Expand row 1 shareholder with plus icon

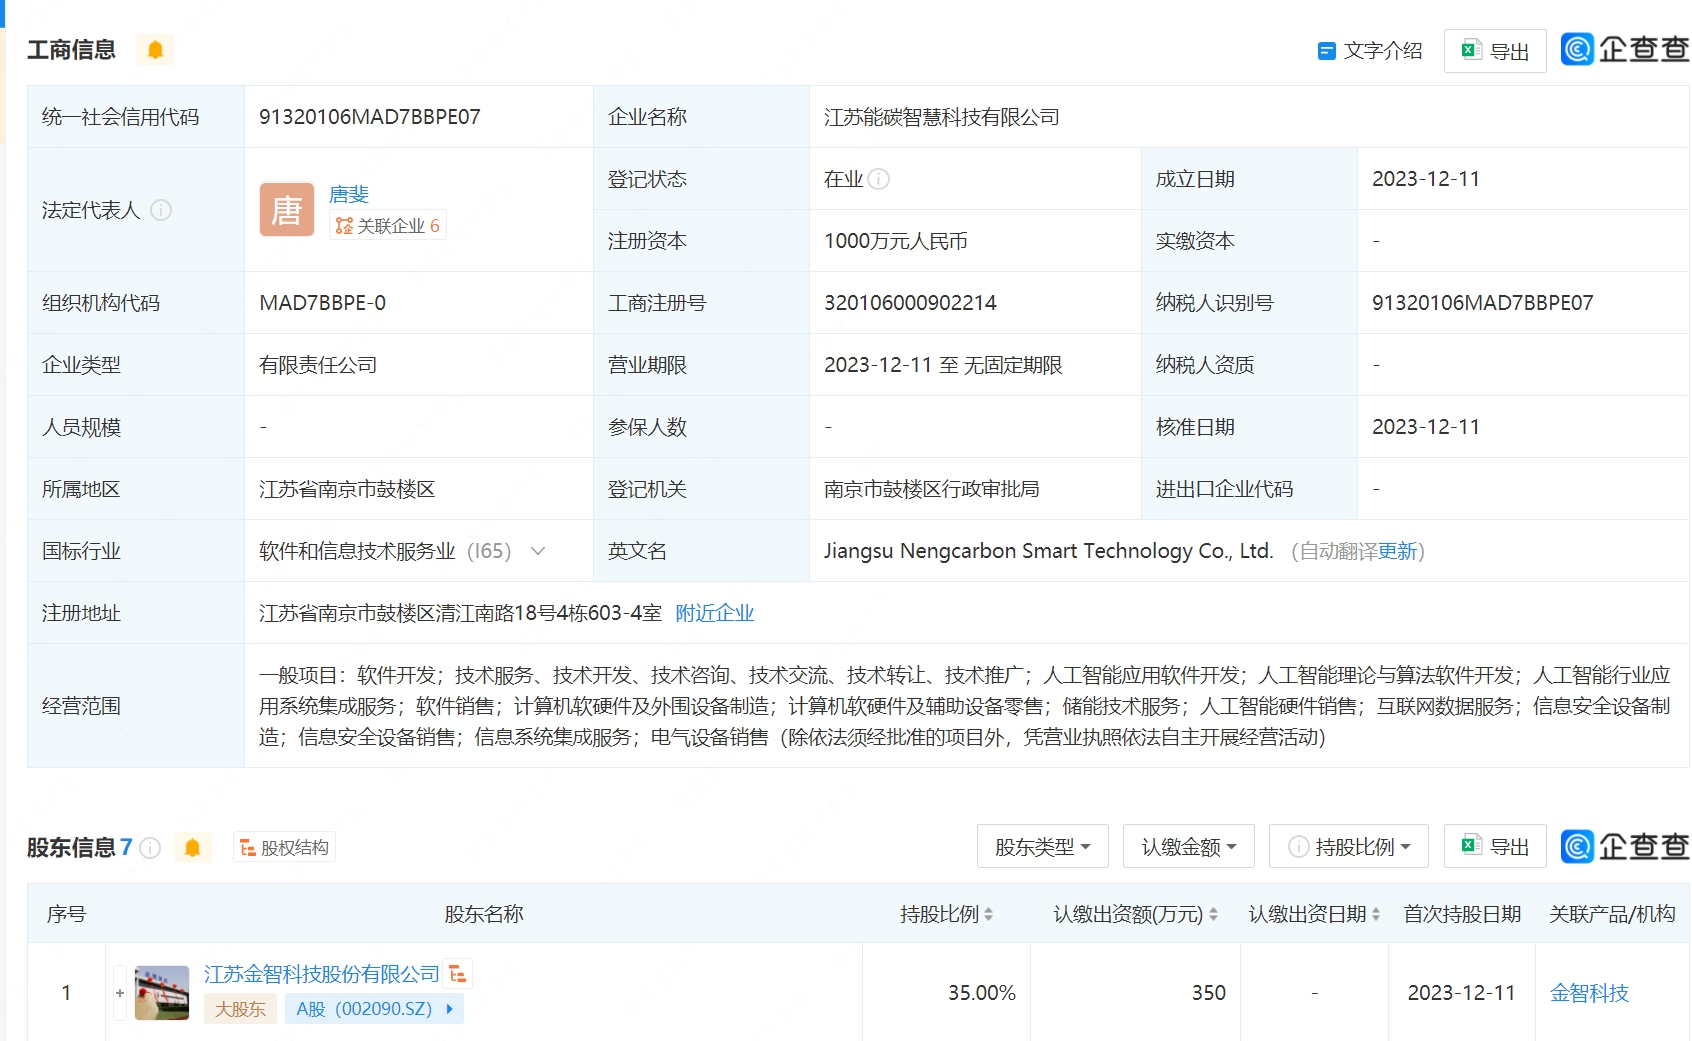(x=120, y=993)
